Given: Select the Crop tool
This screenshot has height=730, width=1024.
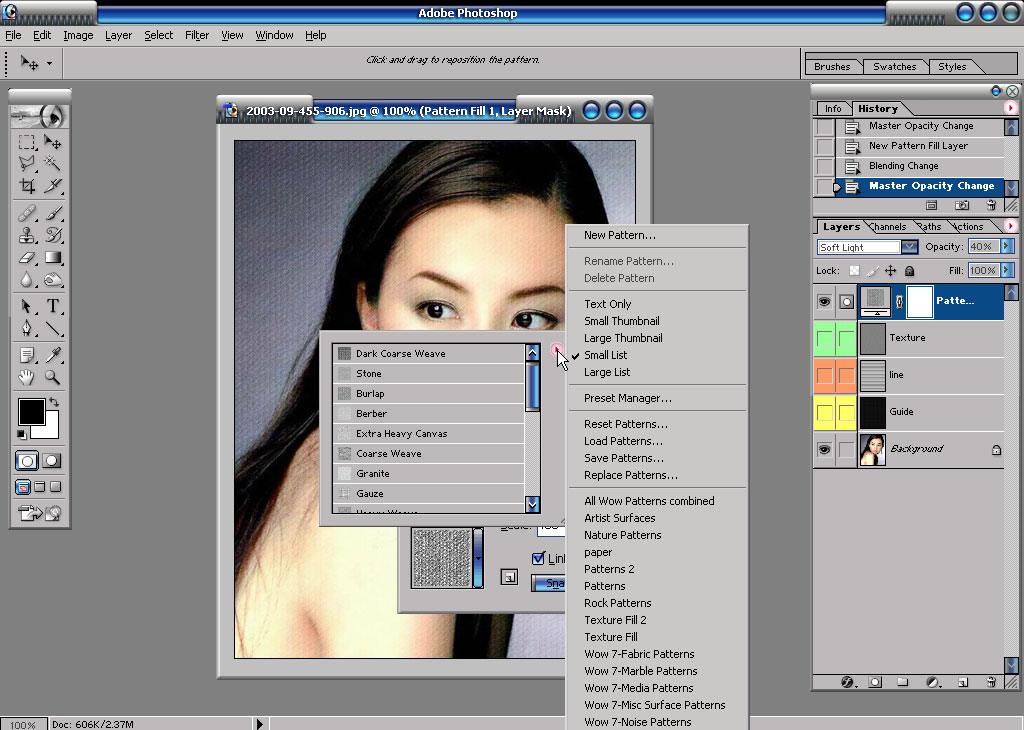Looking at the screenshot, I should coord(27,186).
